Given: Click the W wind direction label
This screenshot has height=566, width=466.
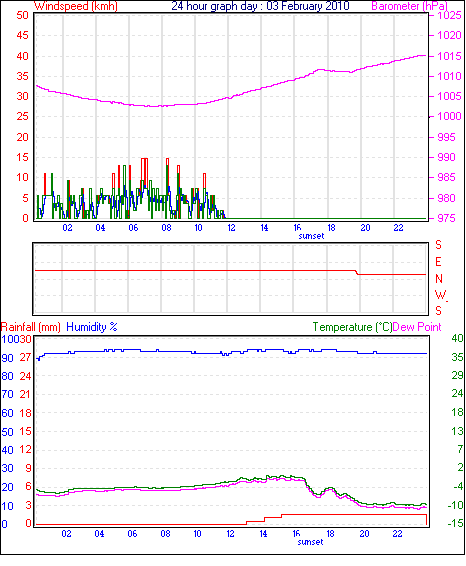Looking at the screenshot, I should 440,295.
